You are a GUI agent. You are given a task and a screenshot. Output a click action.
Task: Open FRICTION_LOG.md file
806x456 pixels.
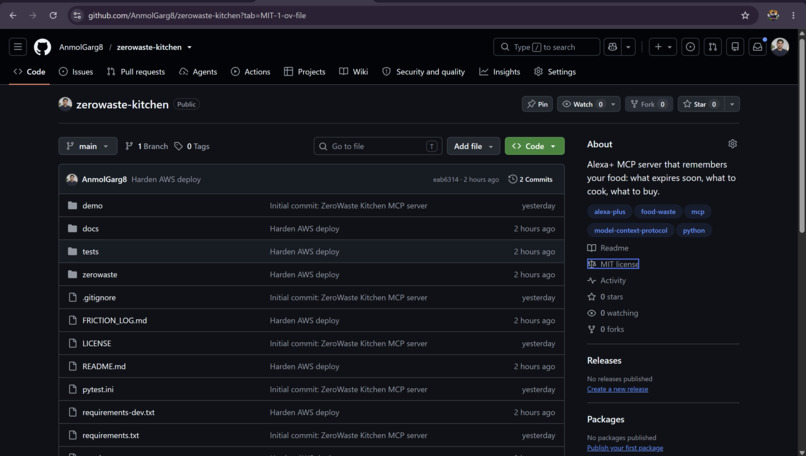(x=115, y=320)
